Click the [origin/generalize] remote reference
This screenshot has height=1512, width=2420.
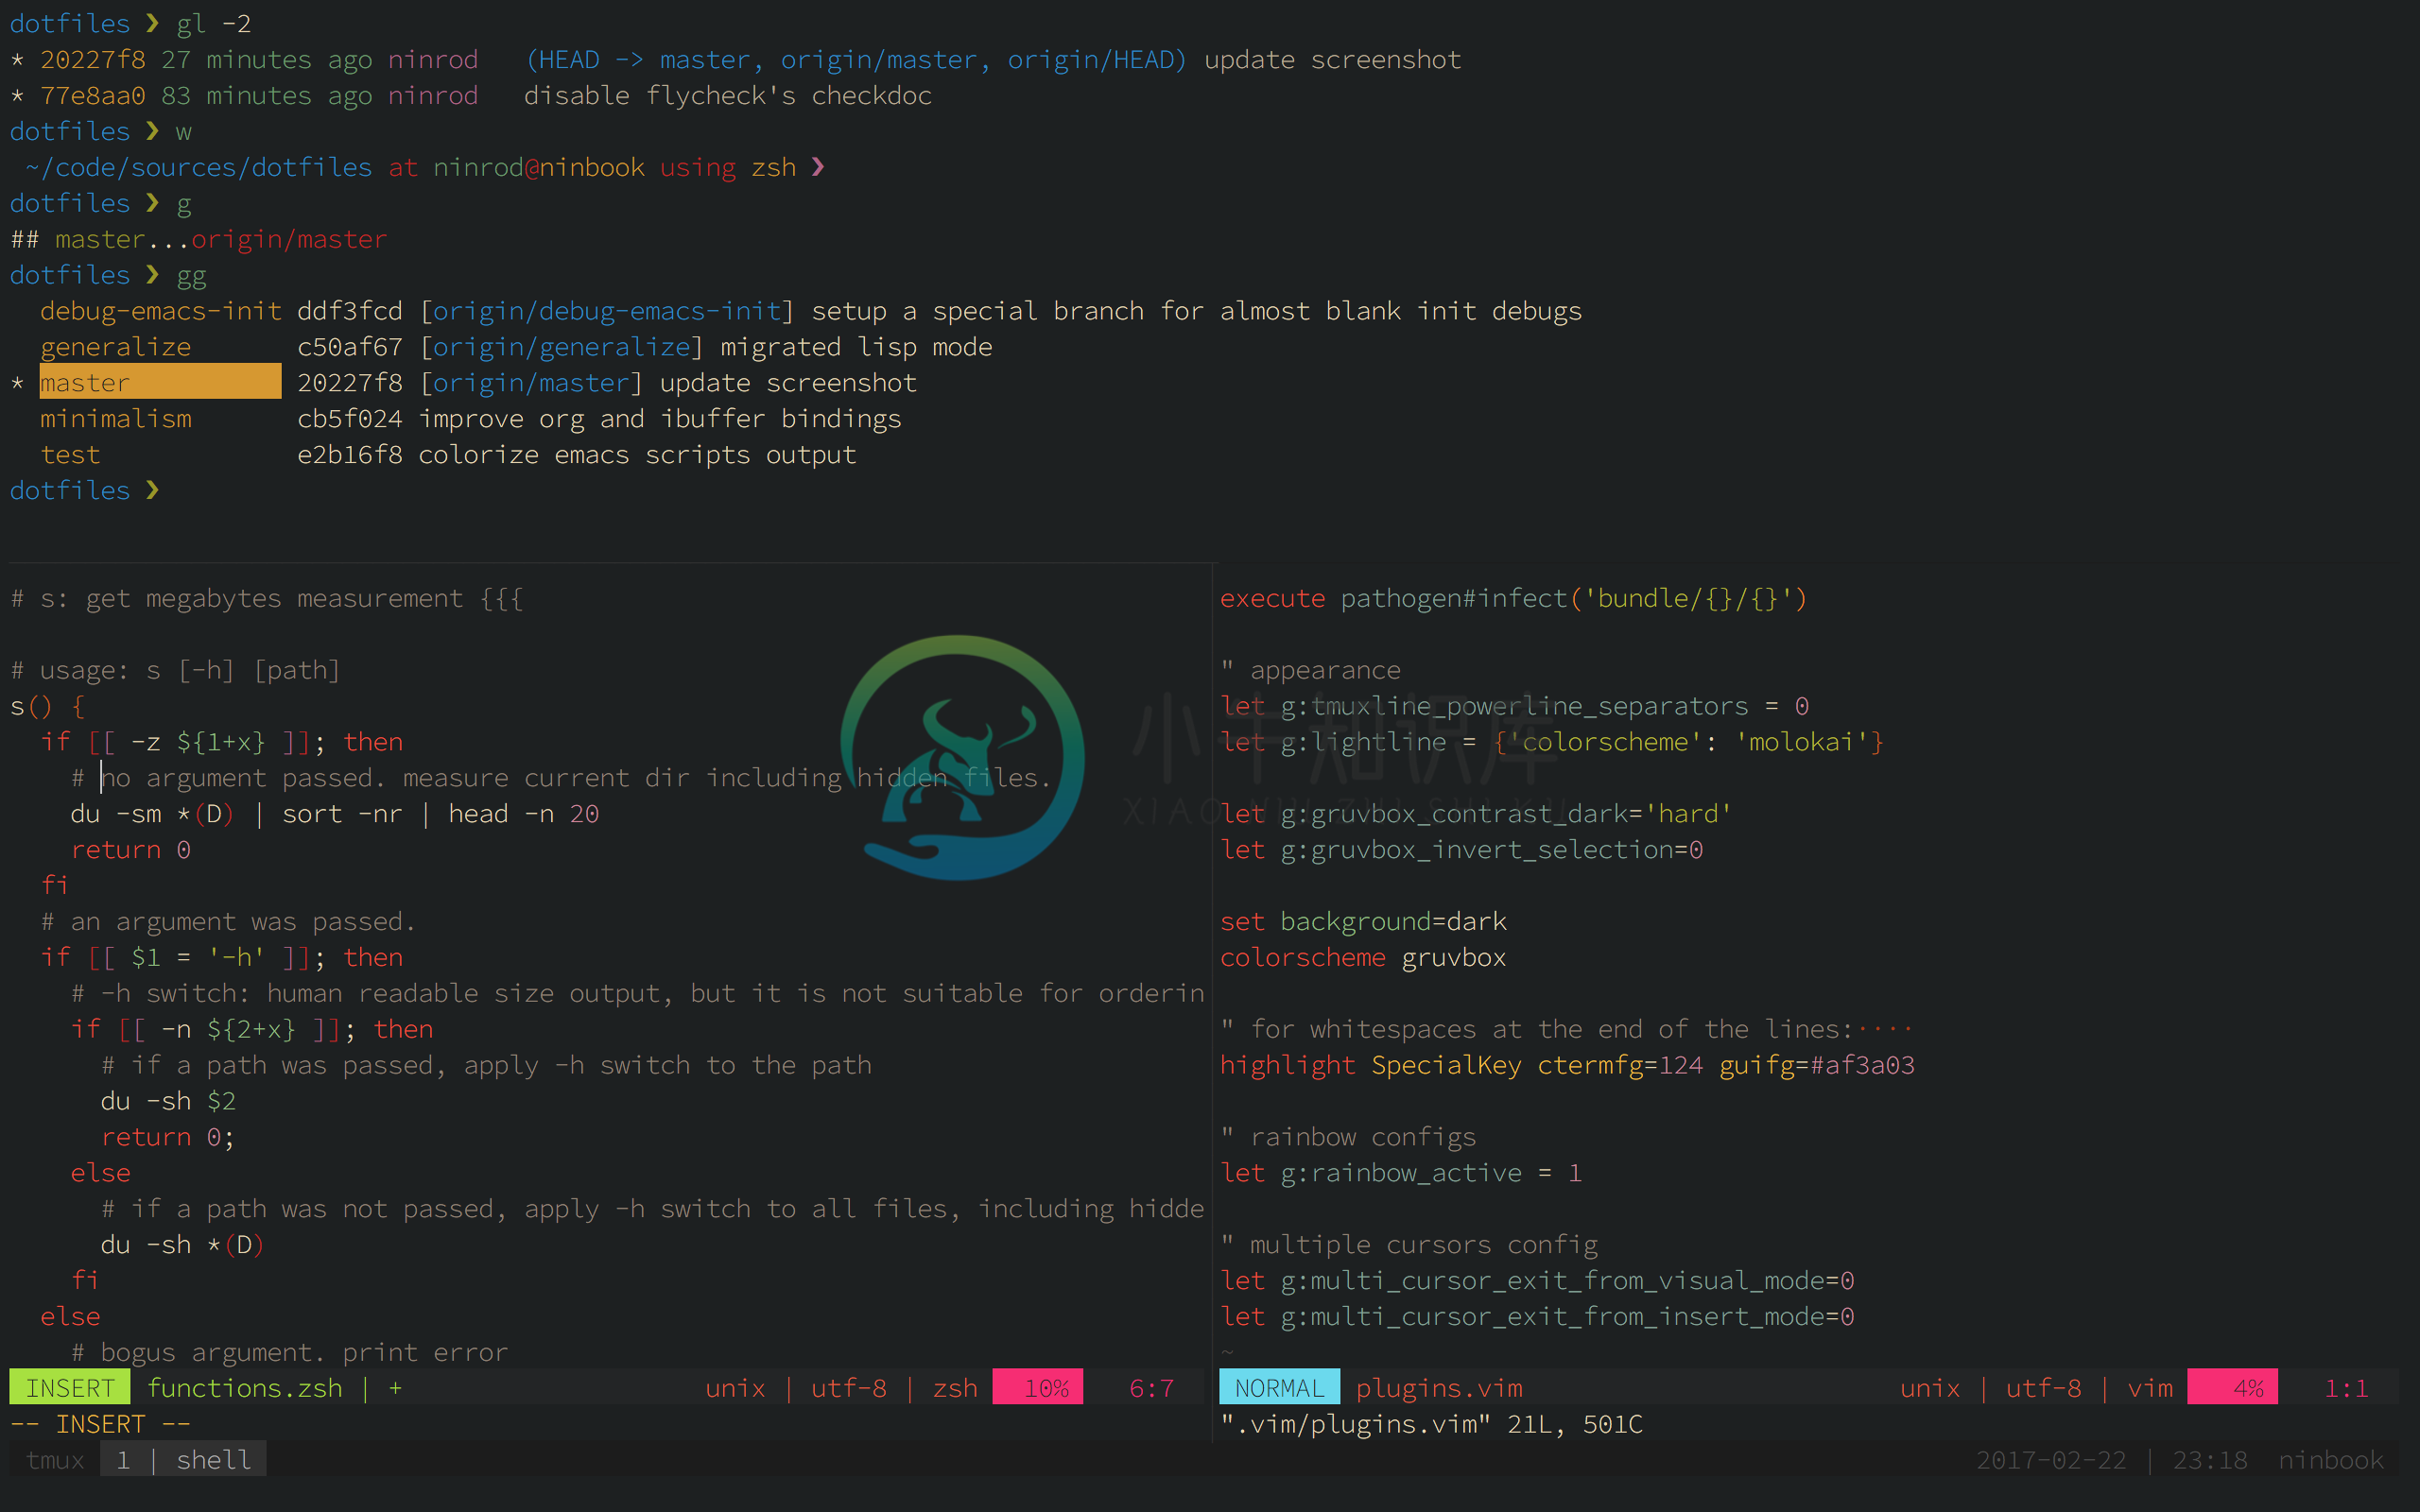(x=561, y=347)
